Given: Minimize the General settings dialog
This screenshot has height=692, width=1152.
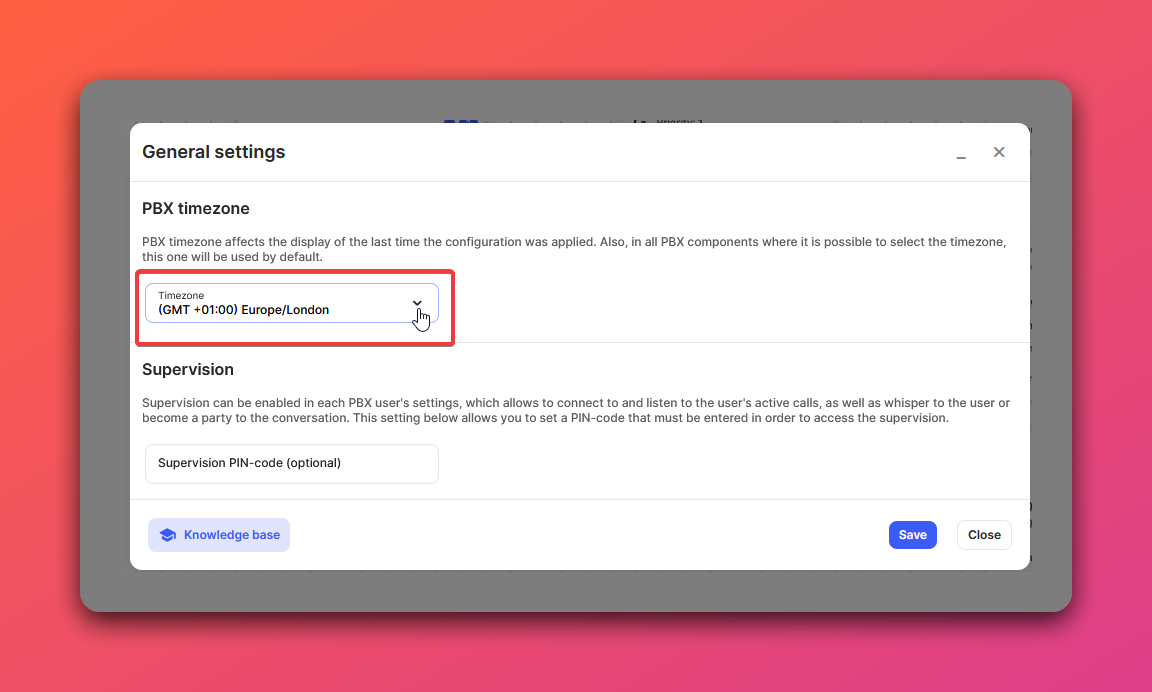Looking at the screenshot, I should coord(961,153).
